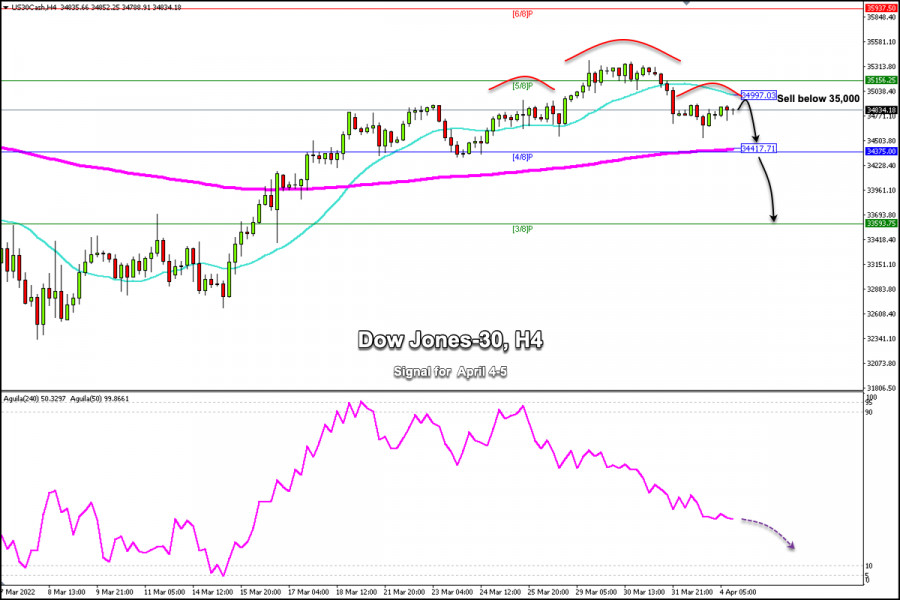Click the '14 Mar 12:00' time label
The width and height of the screenshot is (900, 600).
click(x=212, y=592)
